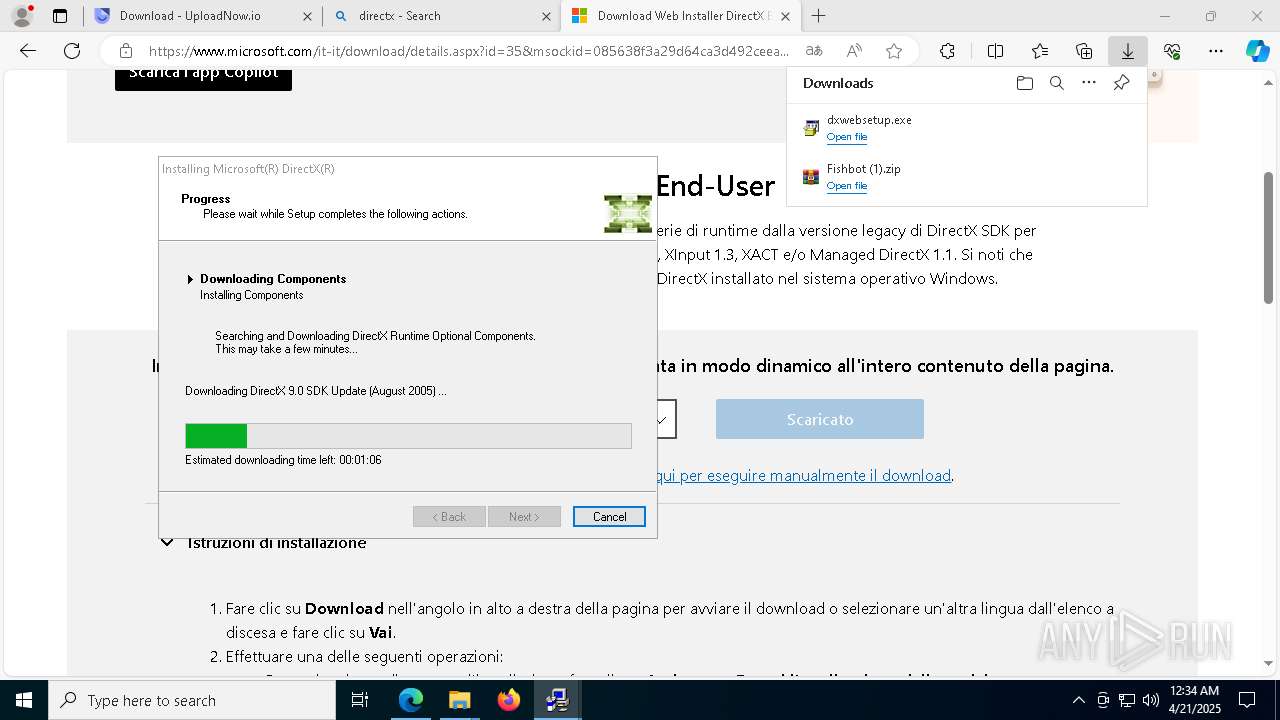Open file link under dxwebsetup.exe

(x=847, y=137)
